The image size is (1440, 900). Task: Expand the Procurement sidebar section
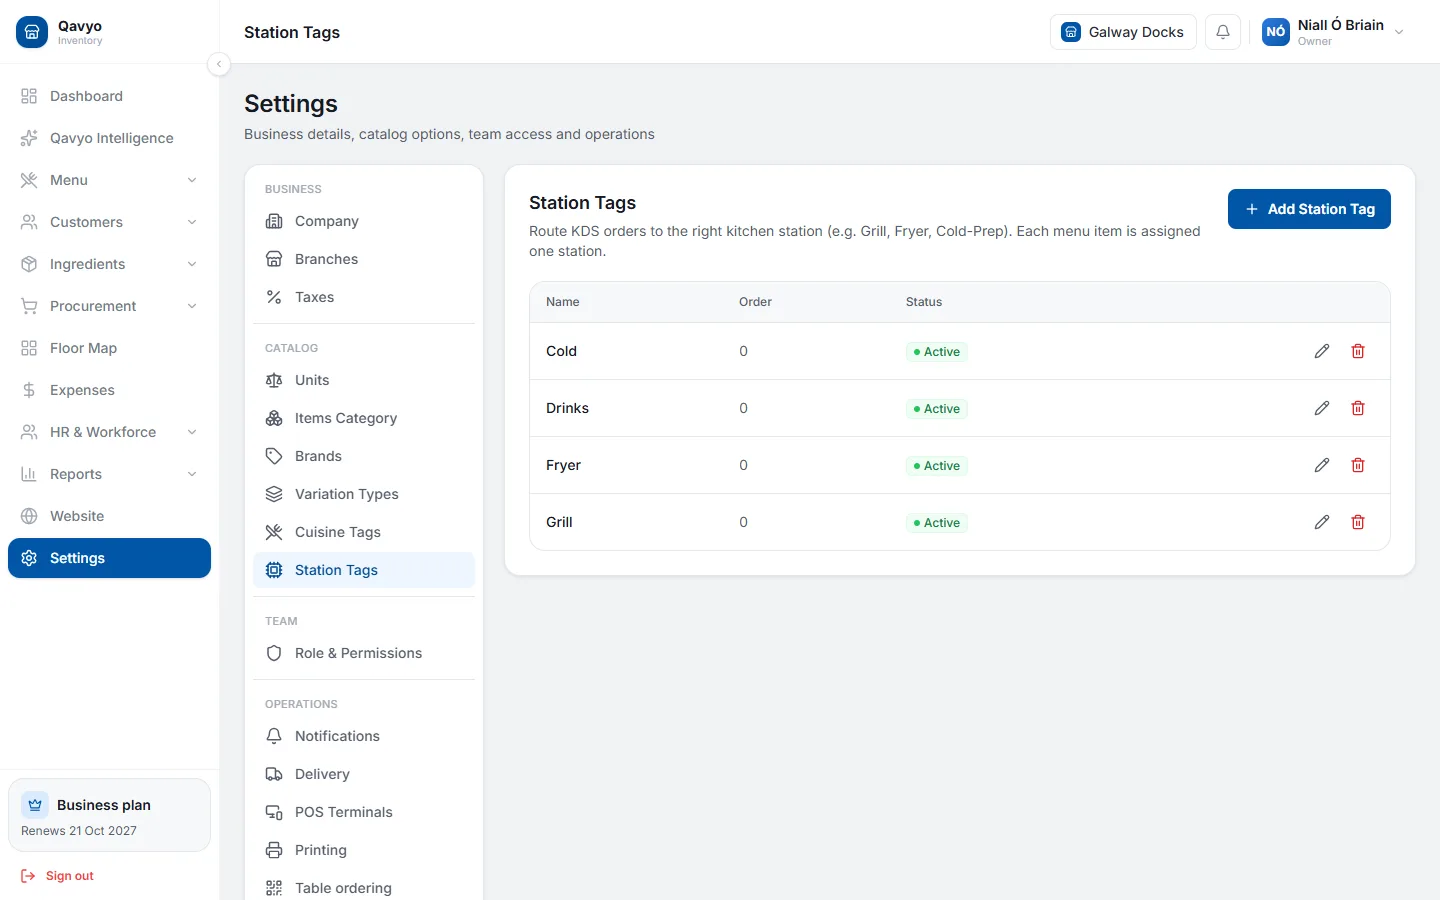point(109,306)
